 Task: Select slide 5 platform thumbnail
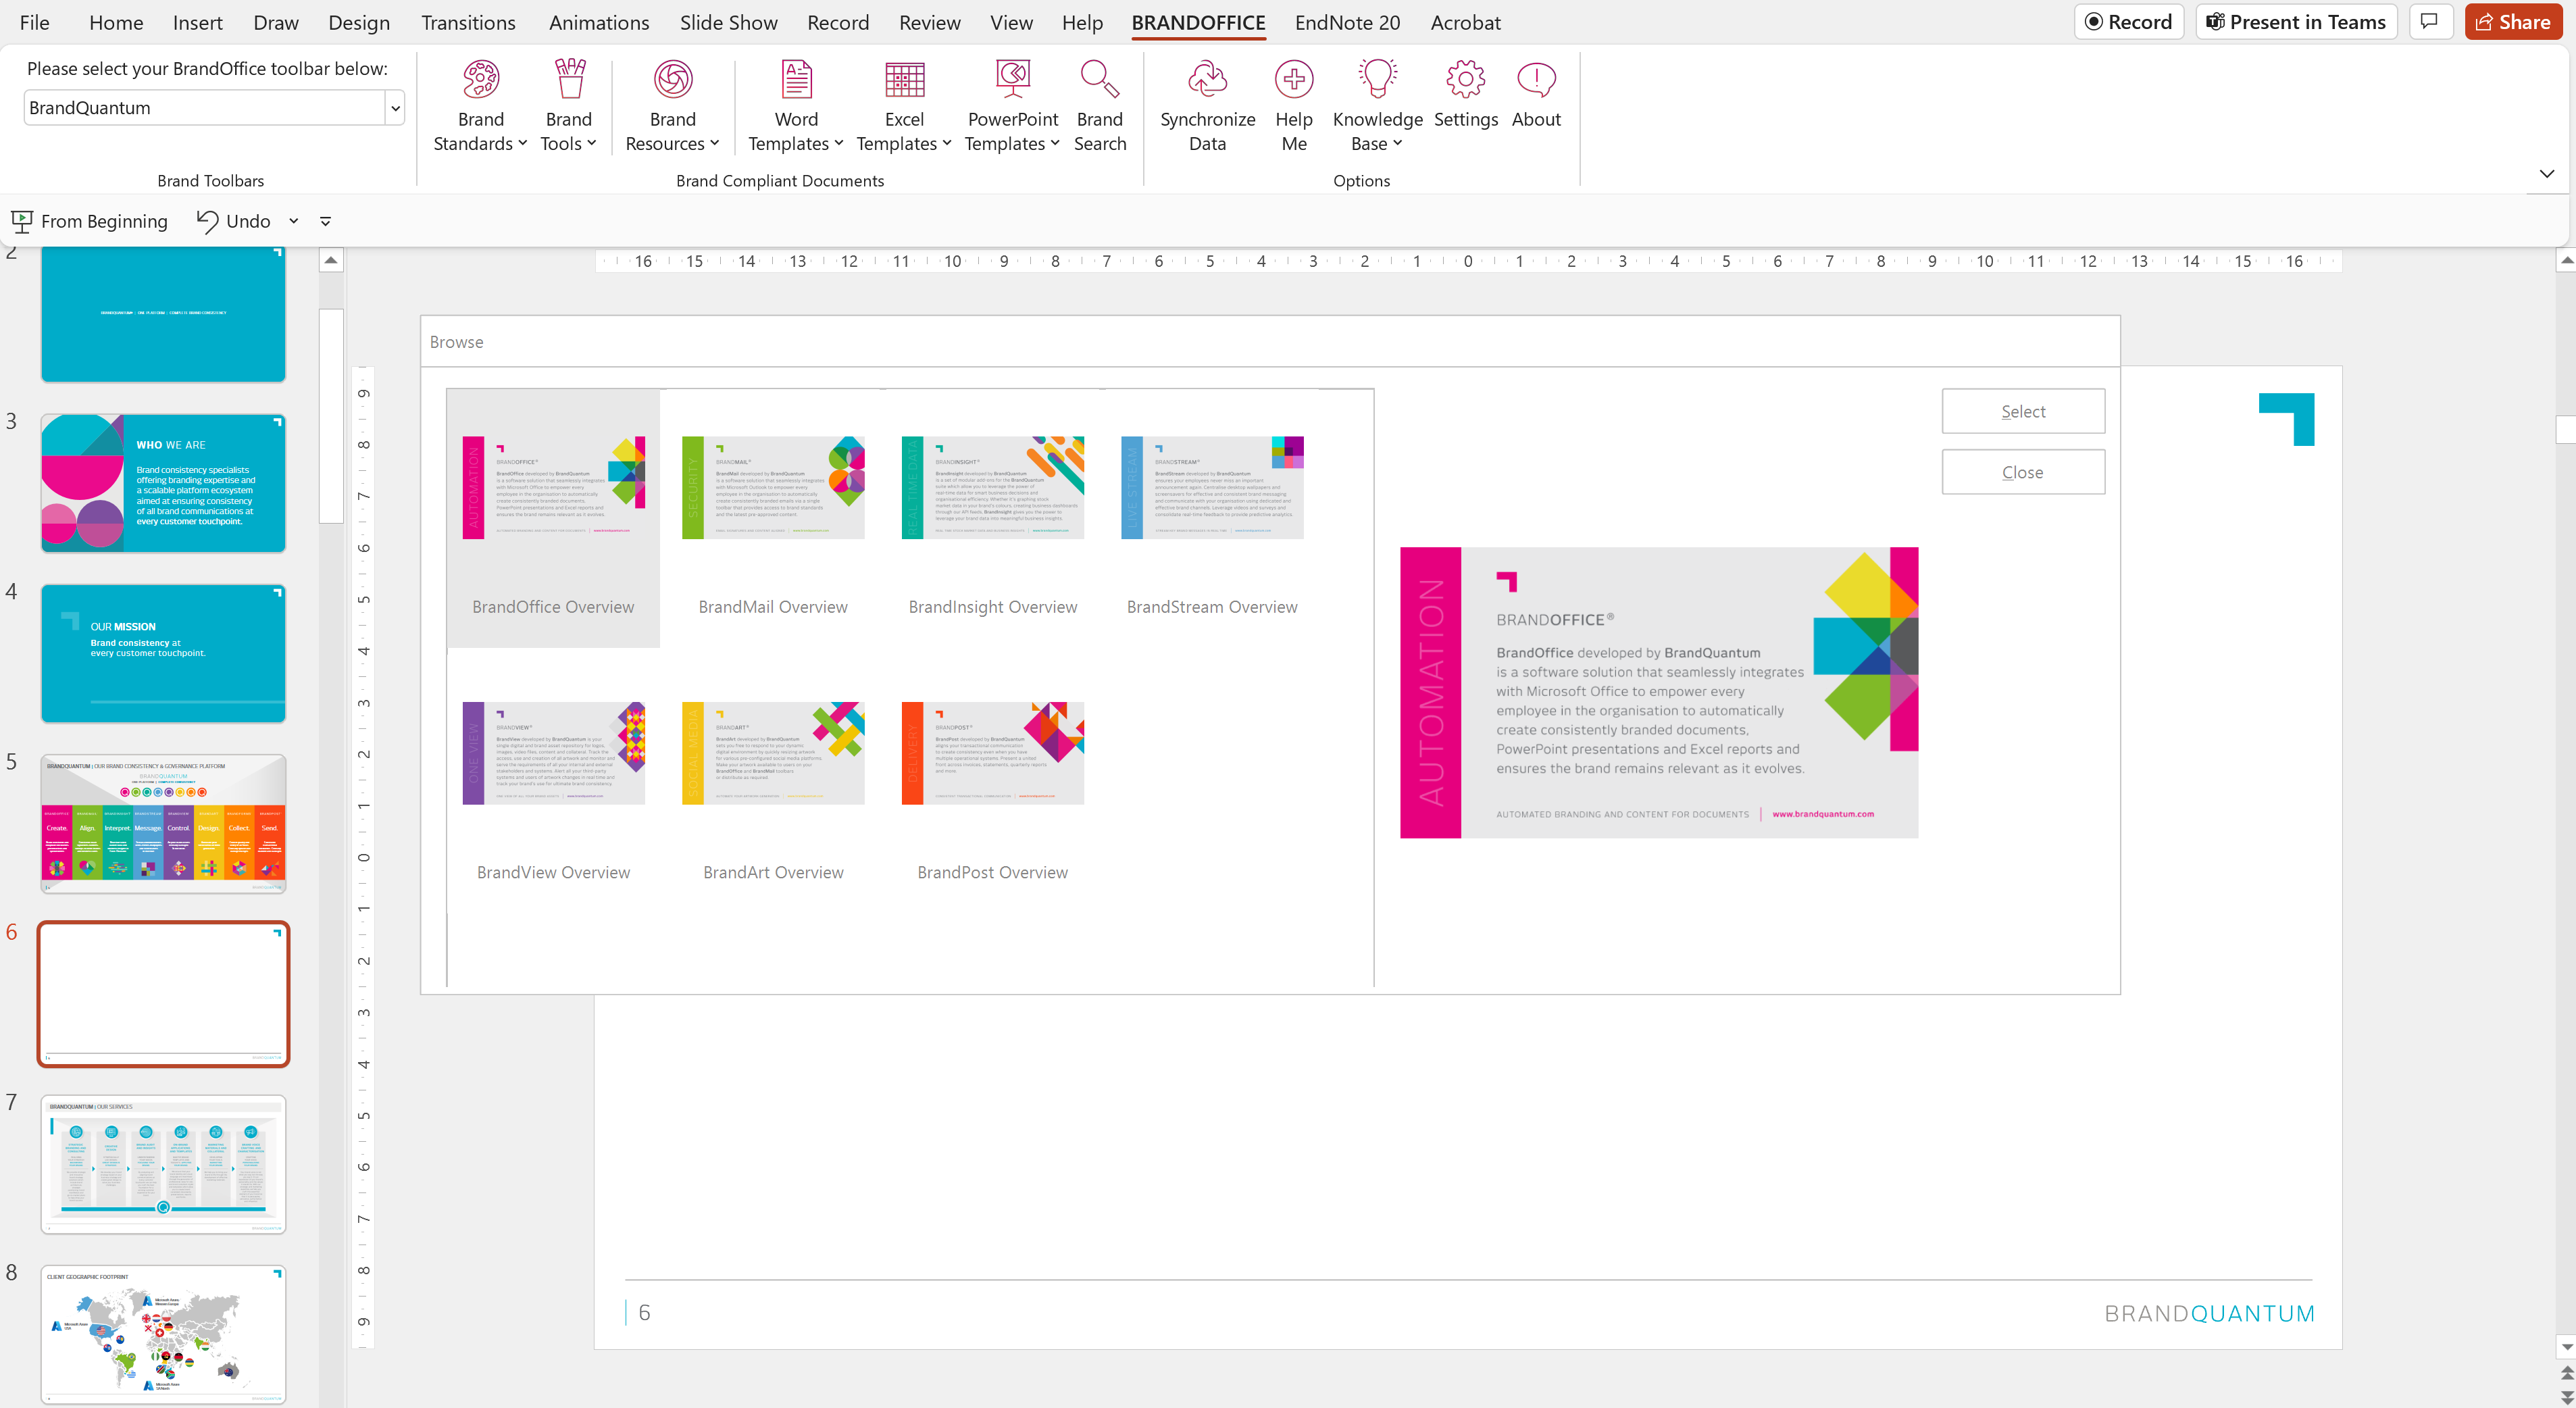tap(163, 823)
